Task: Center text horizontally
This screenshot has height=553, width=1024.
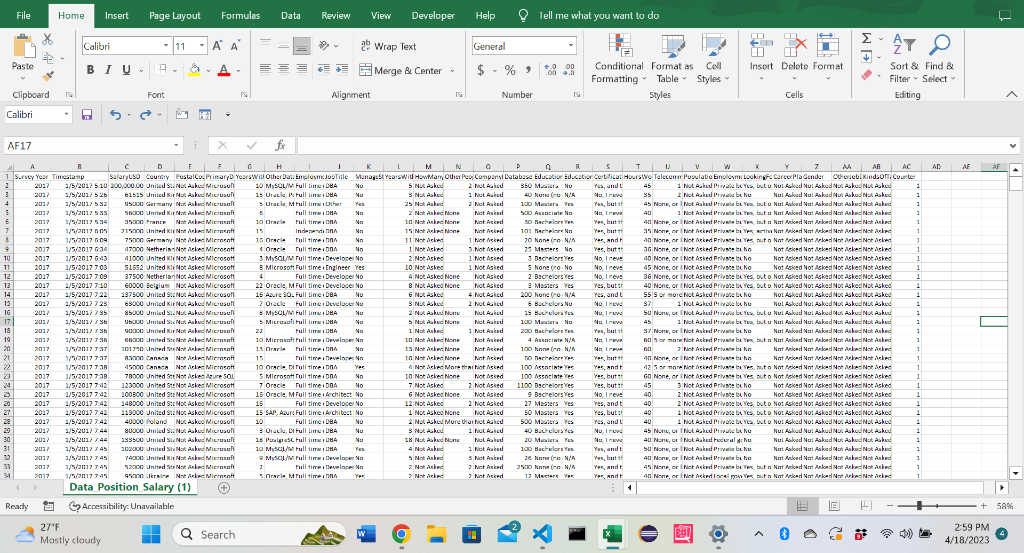Action: [283, 69]
